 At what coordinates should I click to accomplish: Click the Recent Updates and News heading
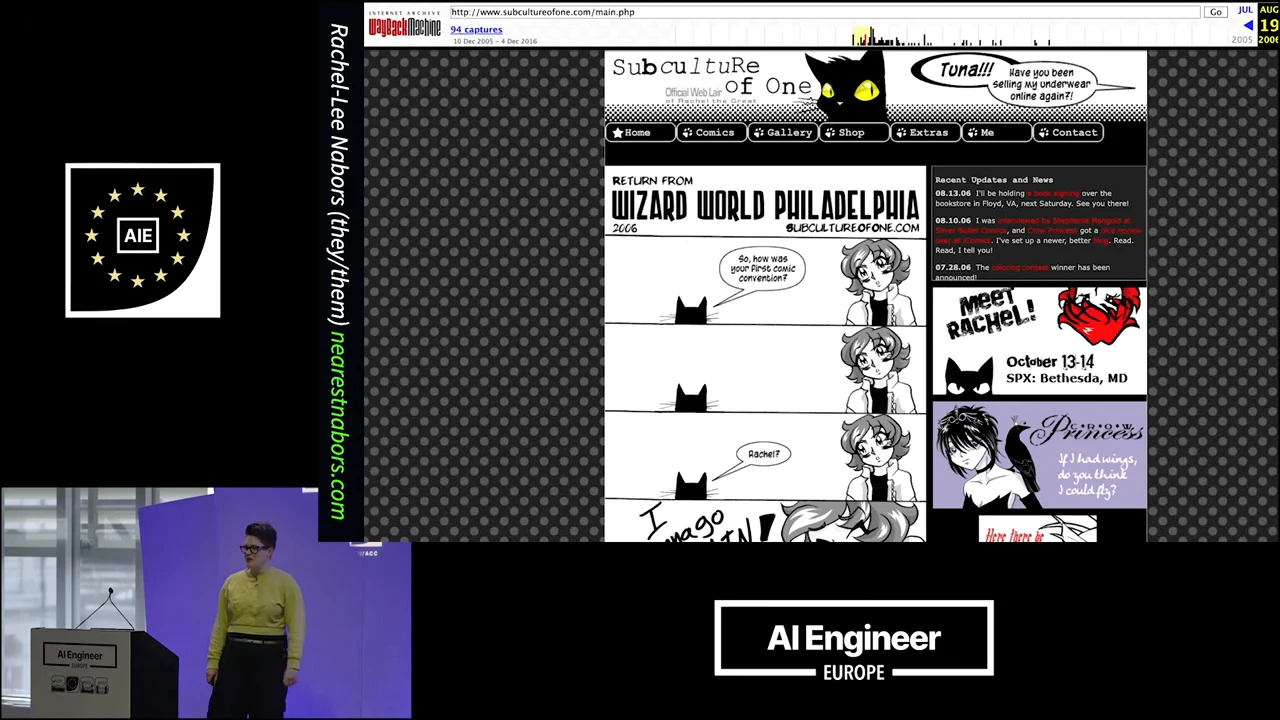click(994, 180)
